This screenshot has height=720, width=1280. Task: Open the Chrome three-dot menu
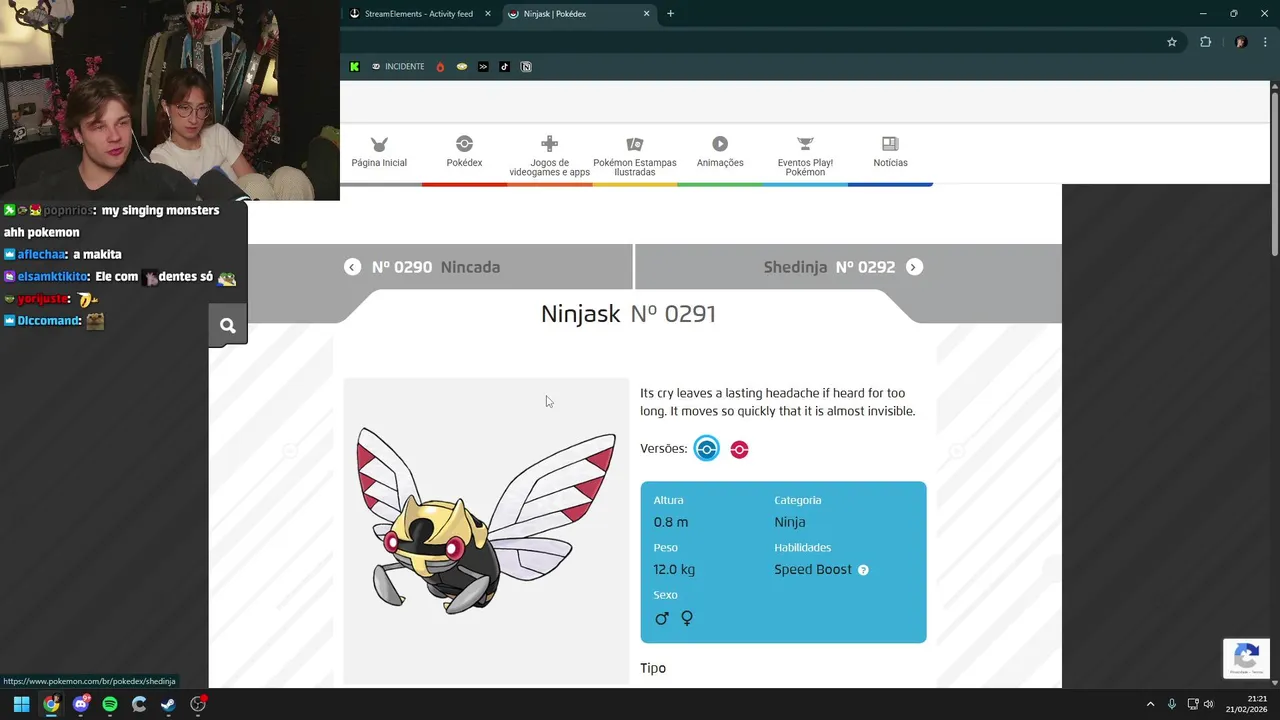1266,42
